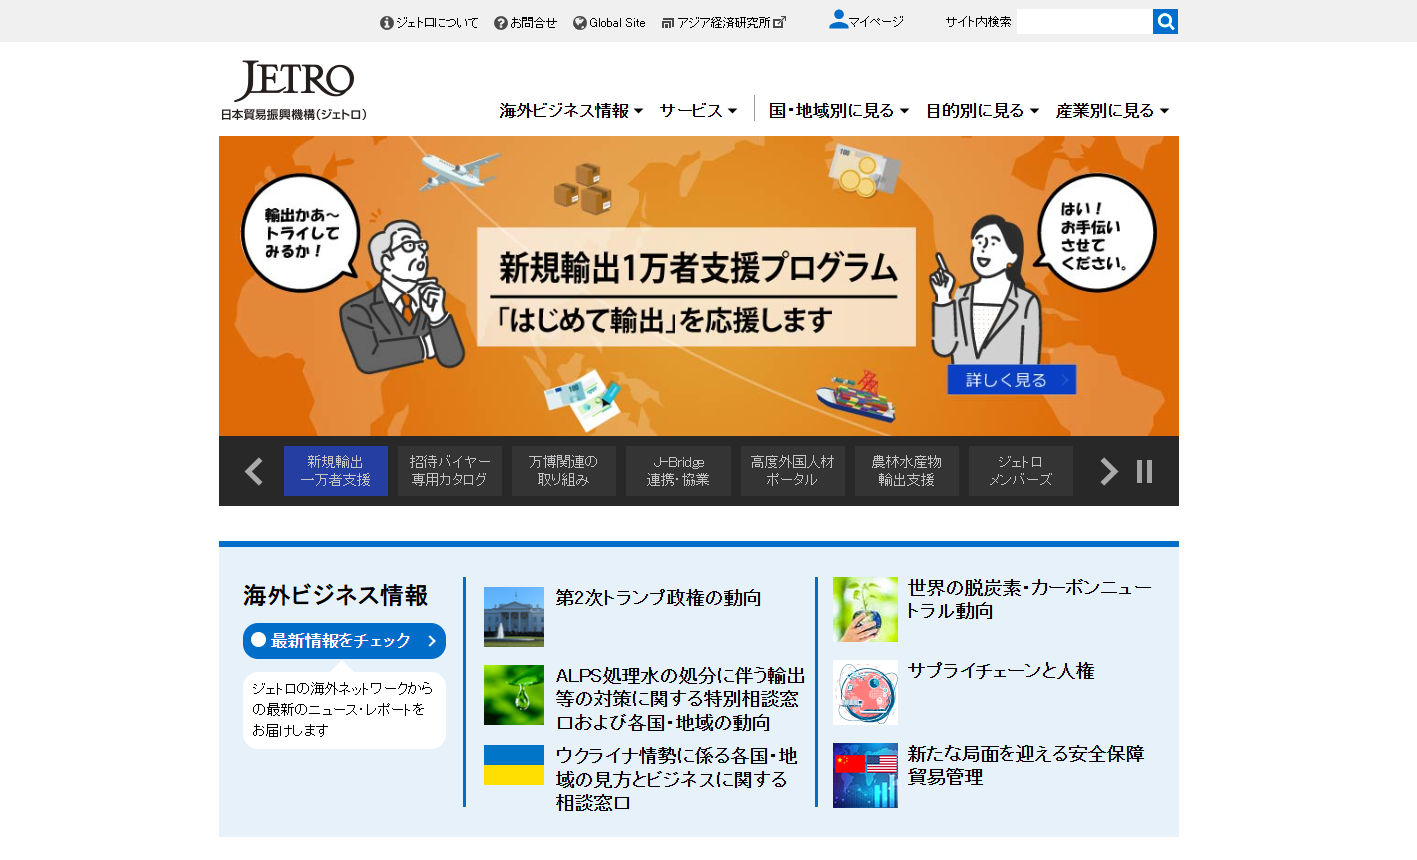Open the 国・地域別に見る dropdown
Viewport: 1417px width, 860px height.
[x=836, y=111]
